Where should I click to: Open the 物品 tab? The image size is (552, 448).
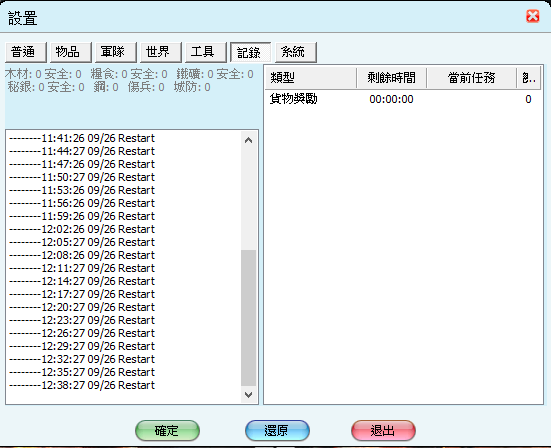click(x=71, y=52)
